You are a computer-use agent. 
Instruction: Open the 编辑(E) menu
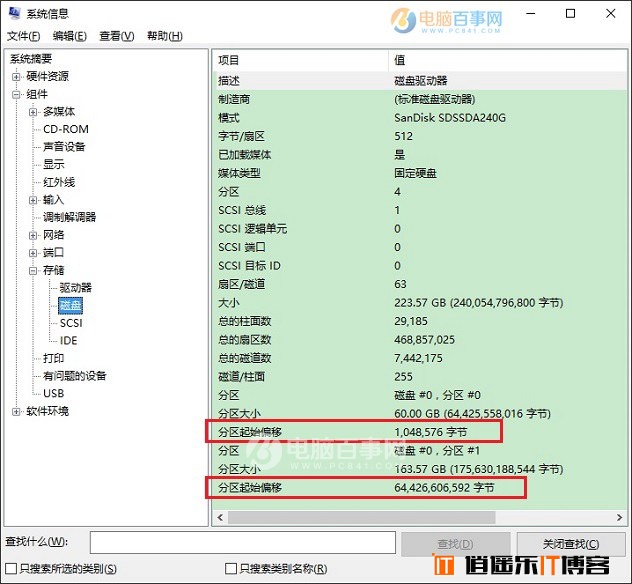(70, 36)
